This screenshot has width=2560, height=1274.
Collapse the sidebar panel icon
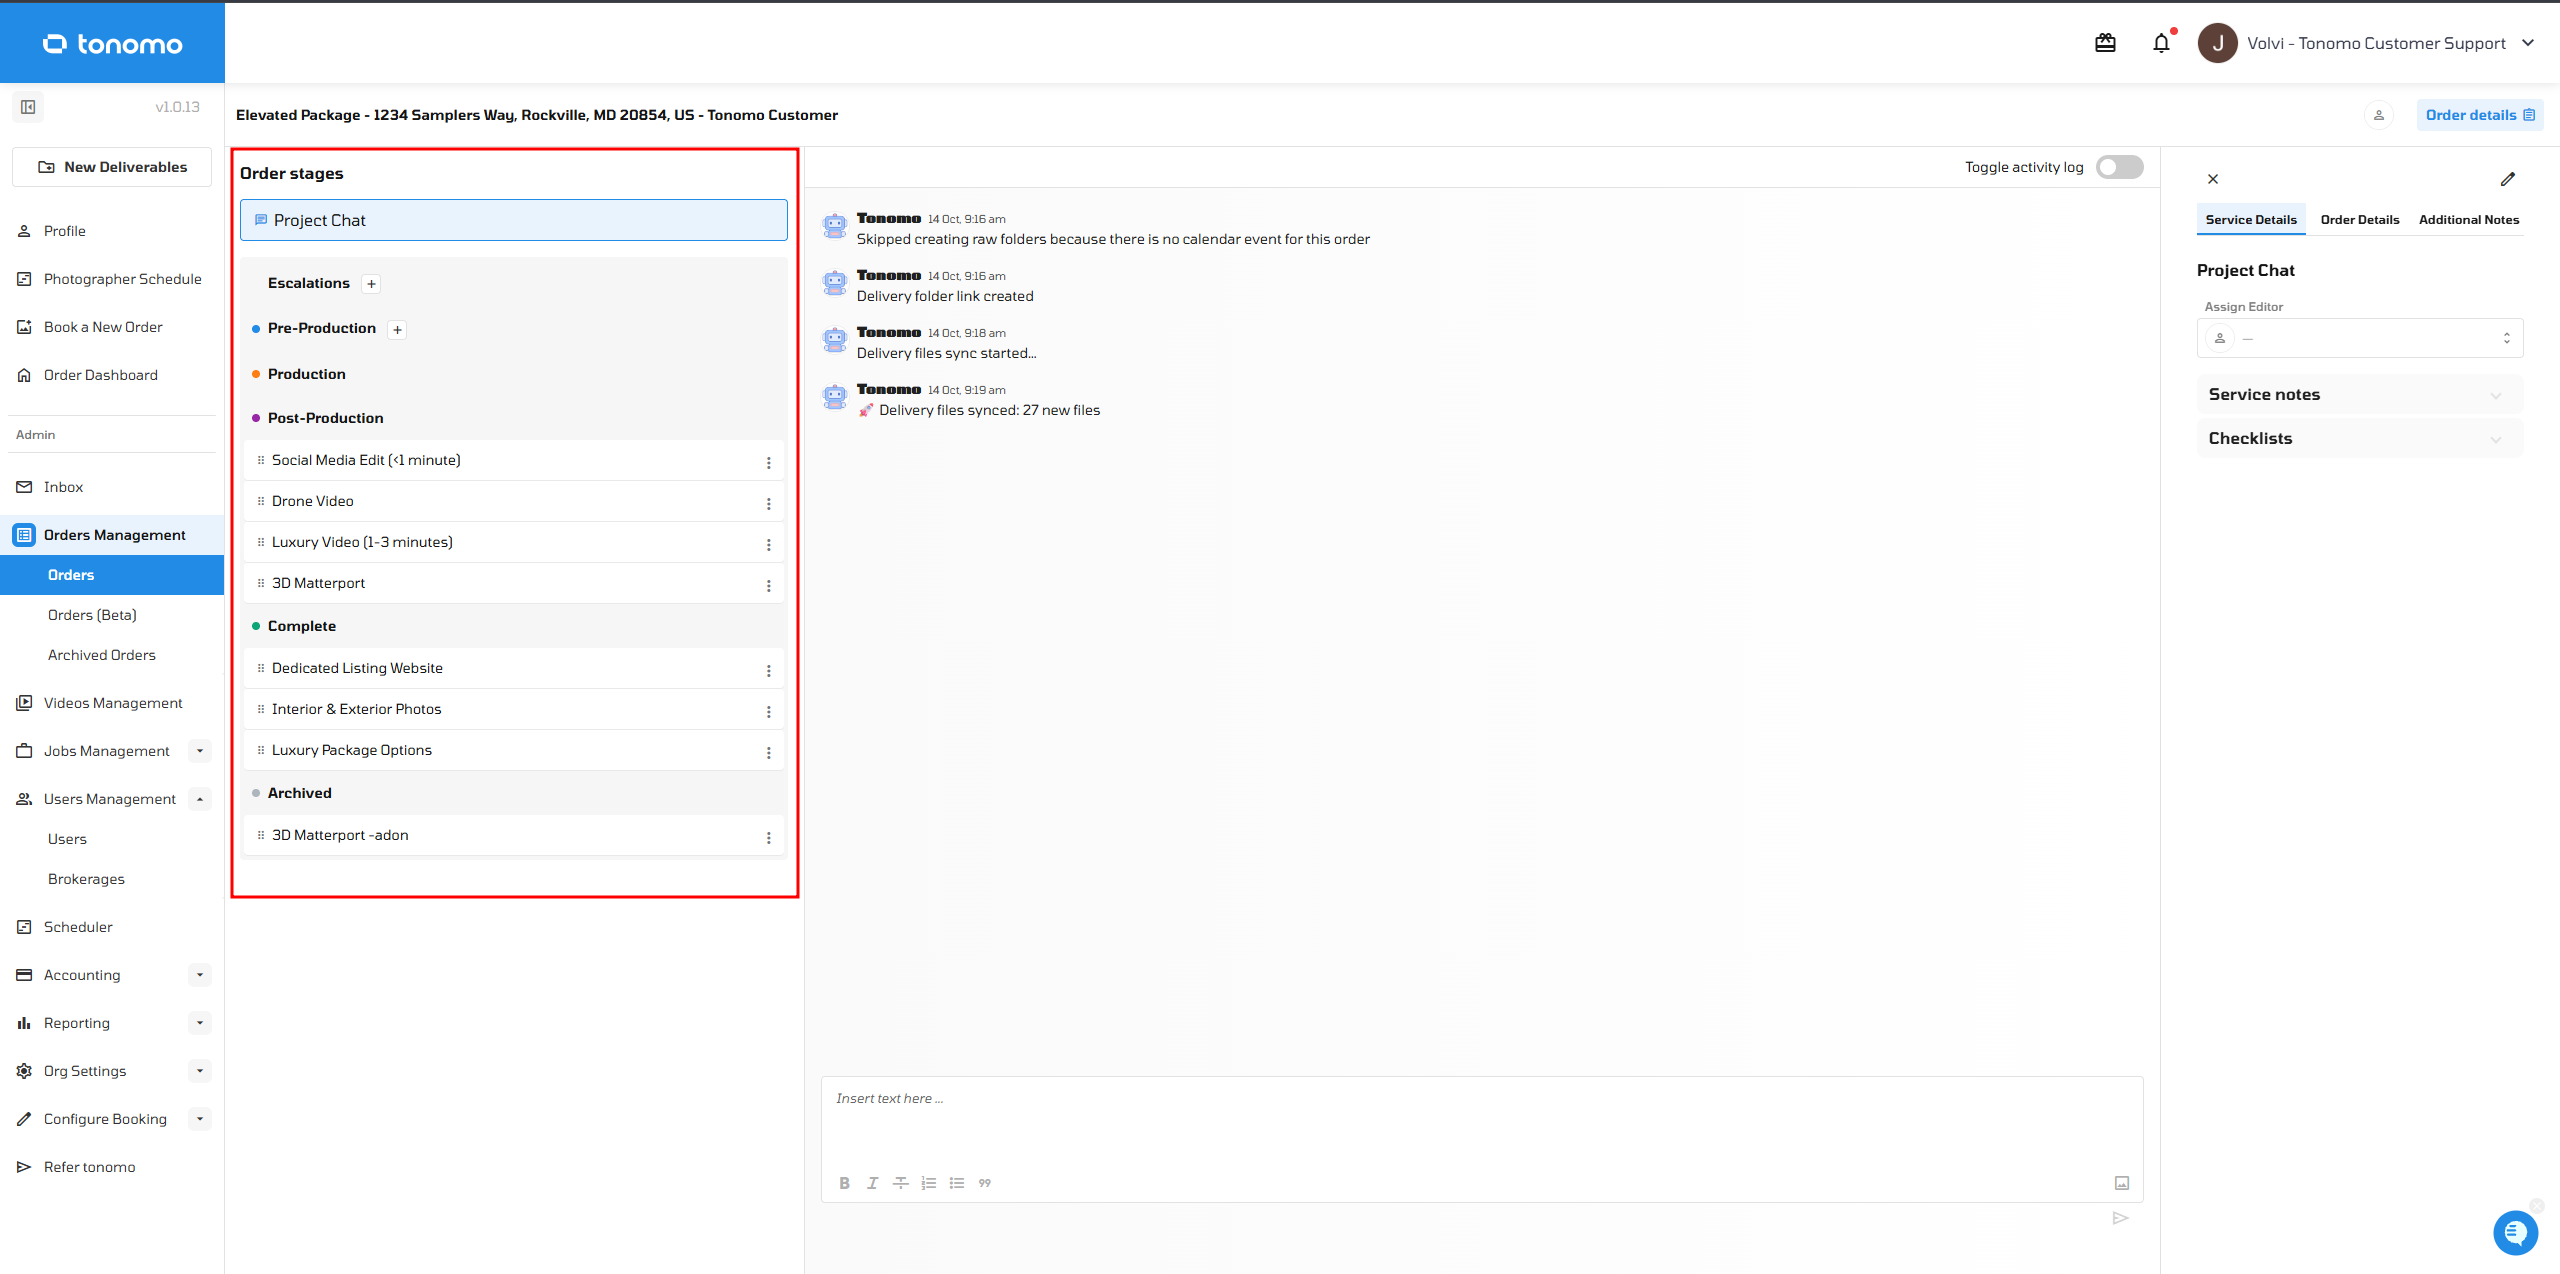tap(28, 107)
